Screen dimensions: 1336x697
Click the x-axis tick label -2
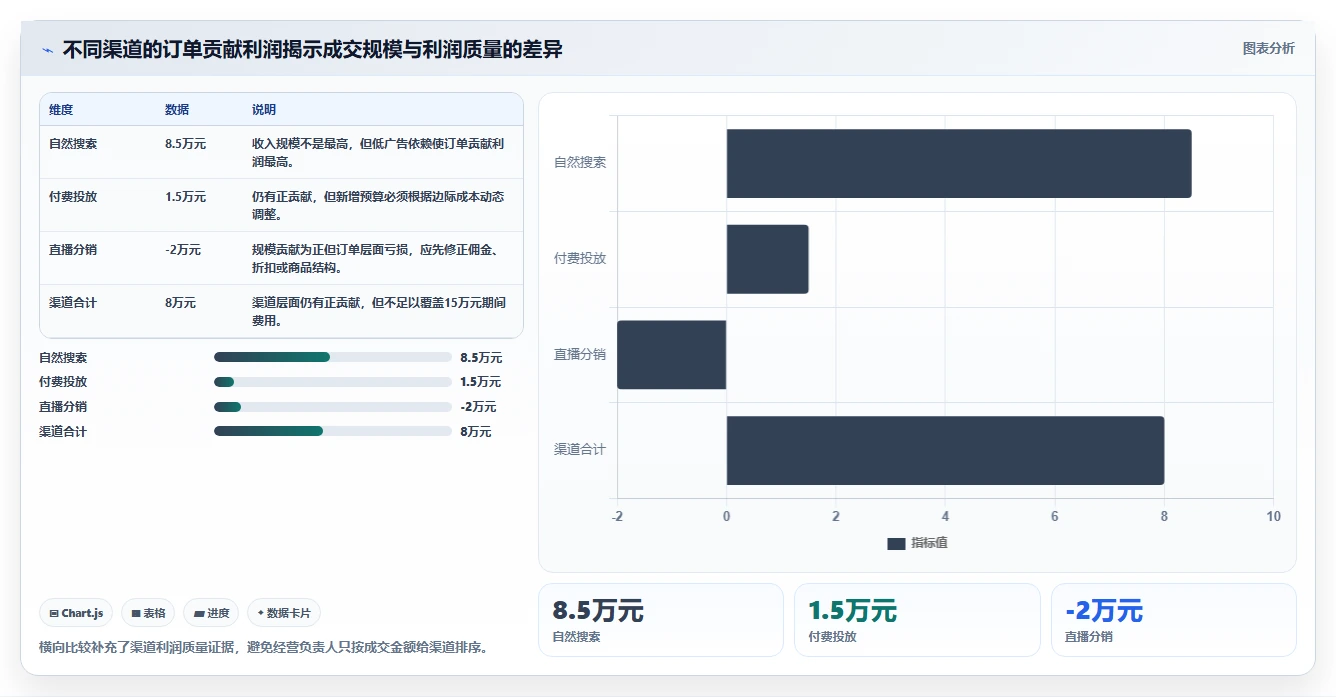(617, 516)
